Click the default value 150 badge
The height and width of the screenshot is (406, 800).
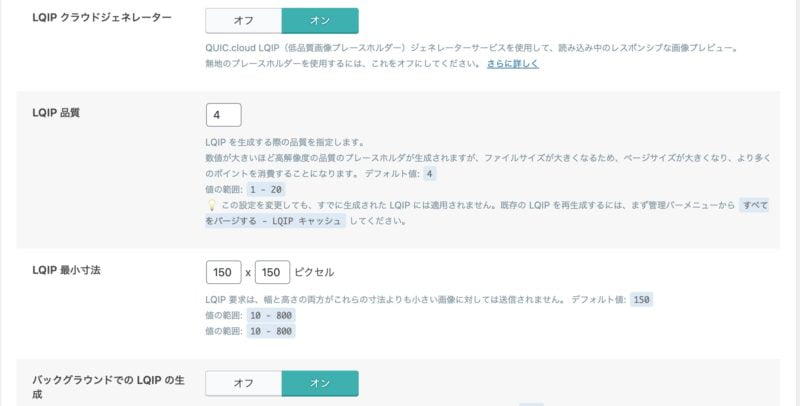pos(641,299)
